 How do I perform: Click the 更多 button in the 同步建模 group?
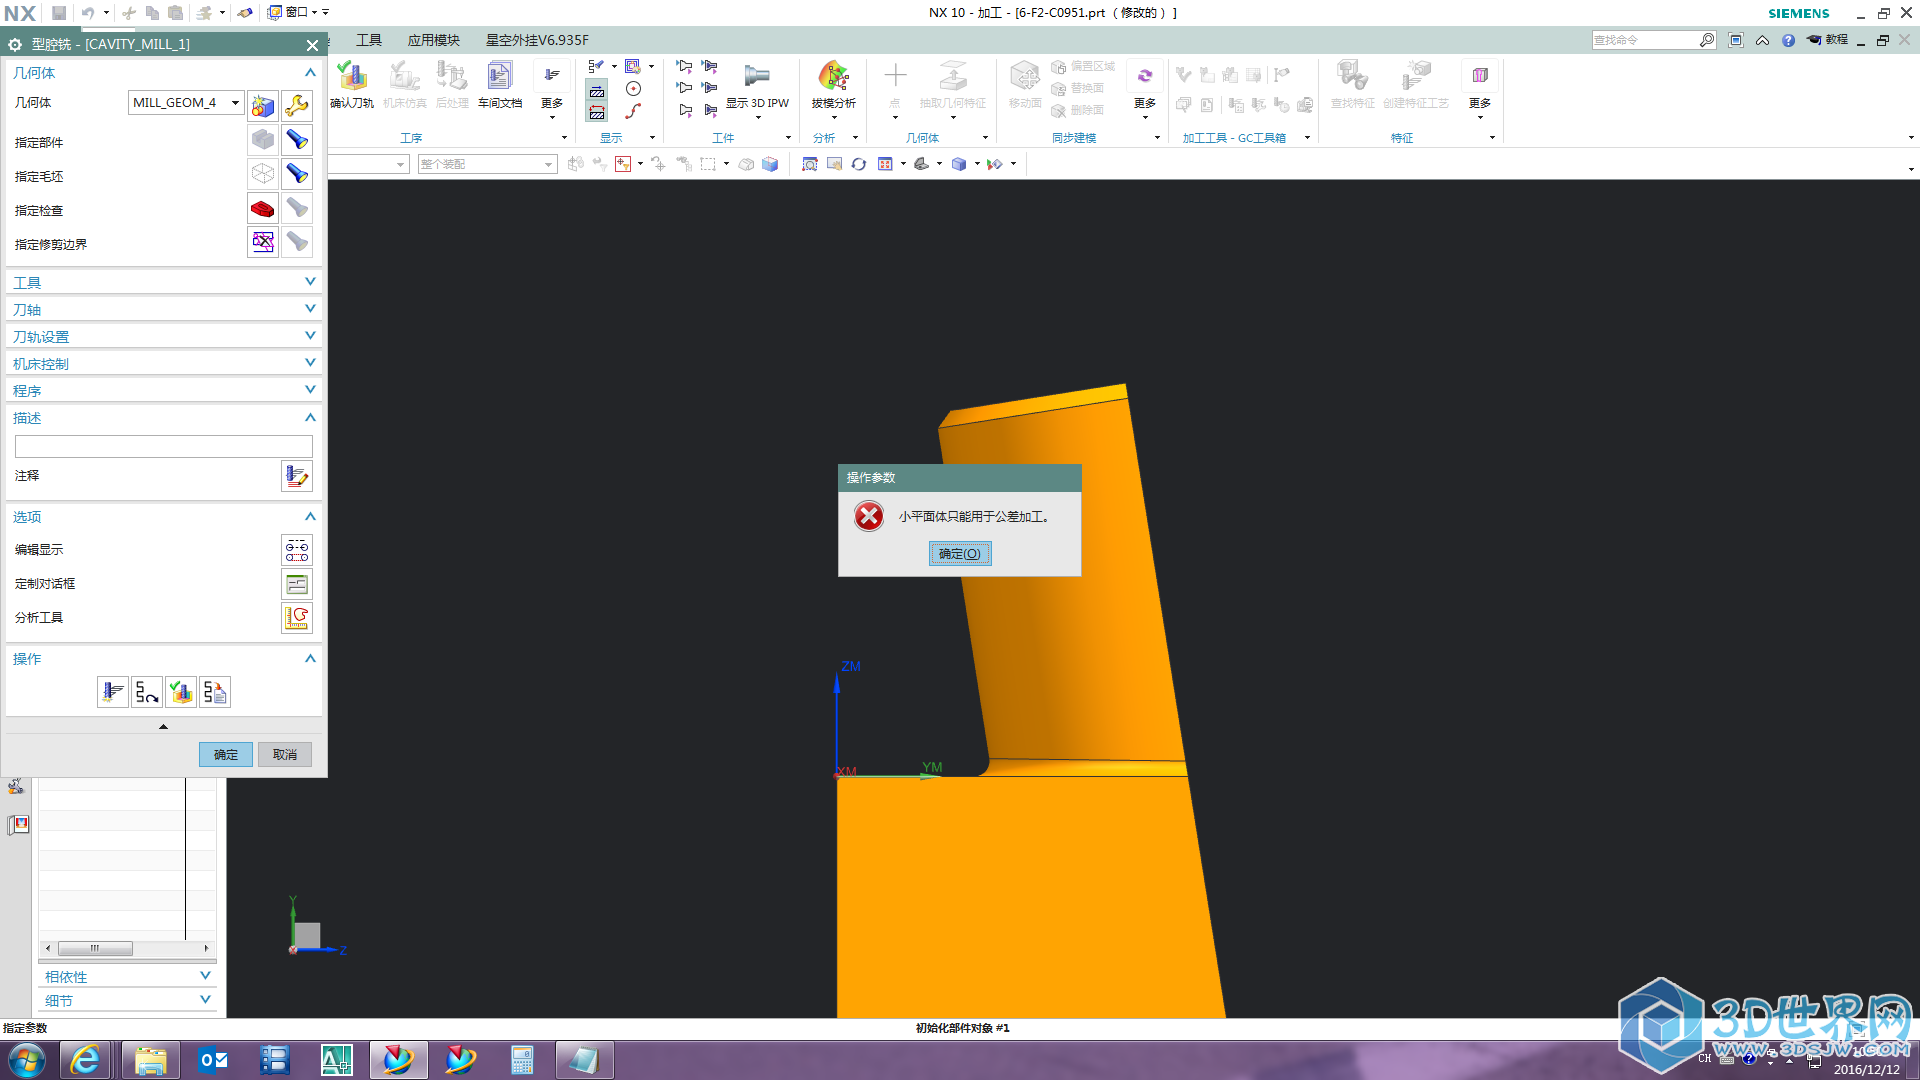(x=1145, y=88)
